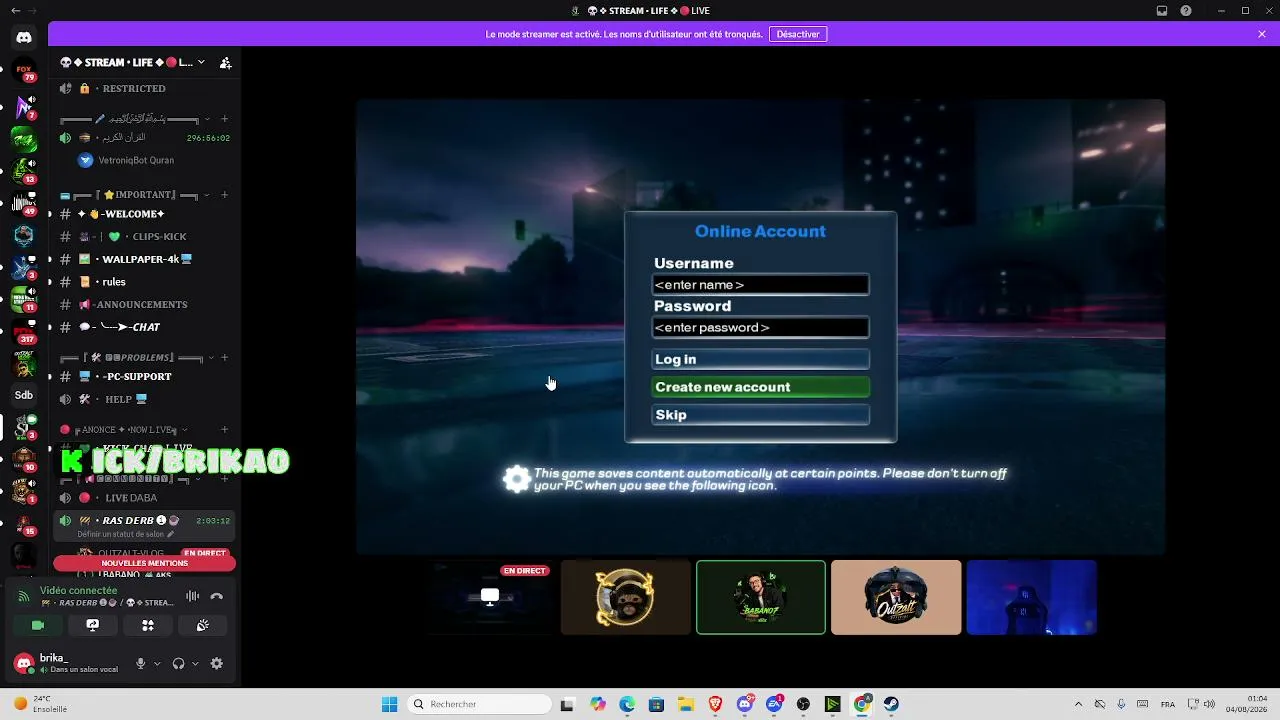The width and height of the screenshot is (1280, 720).
Task: Add a channel to PROBLEMS category
Action: [x=225, y=357]
